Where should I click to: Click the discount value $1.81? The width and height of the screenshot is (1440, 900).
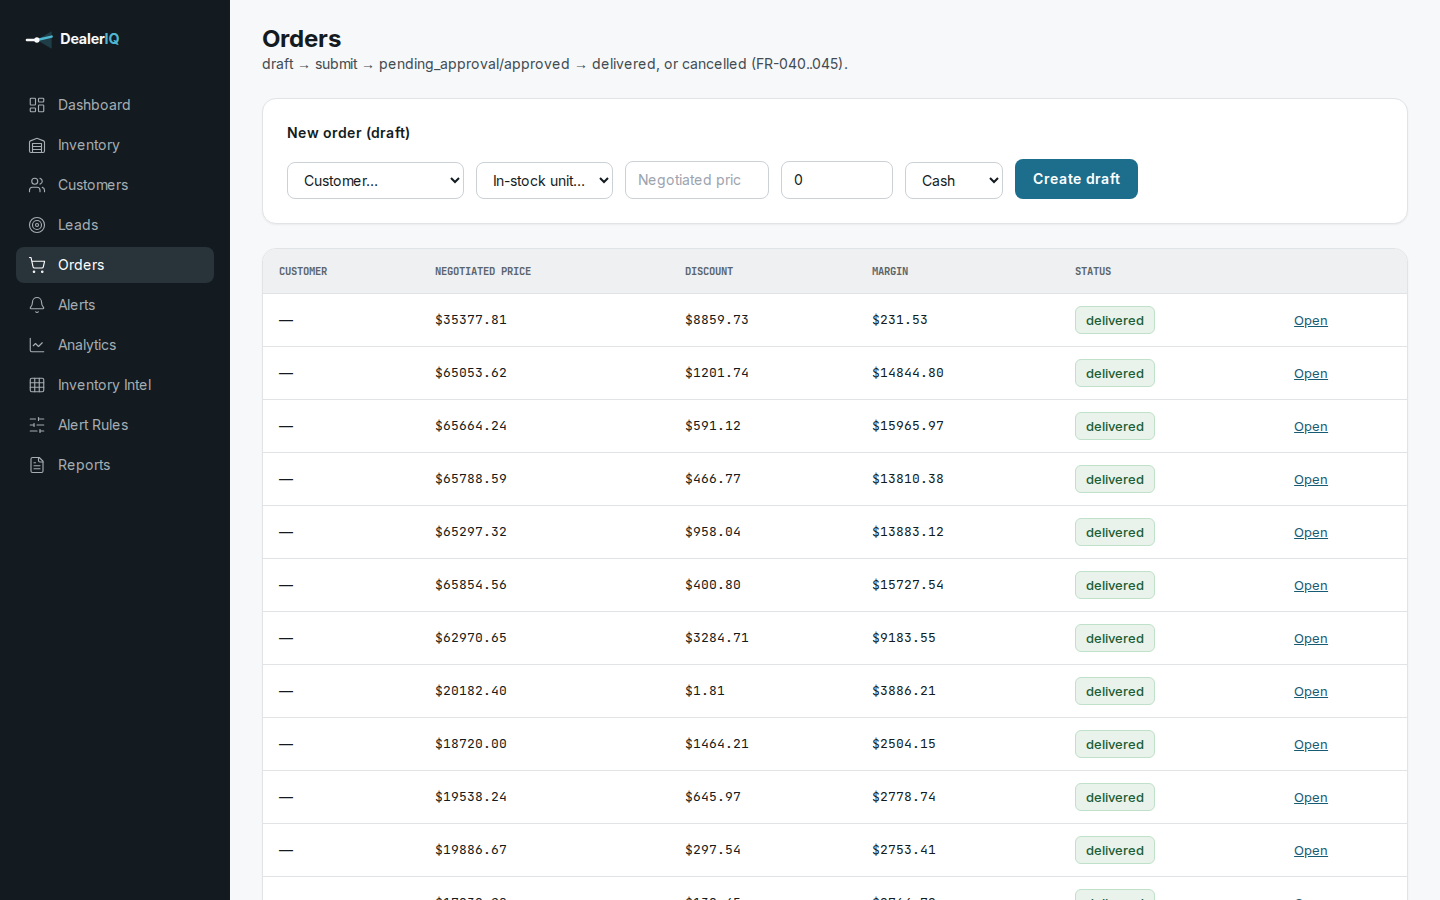pos(705,691)
